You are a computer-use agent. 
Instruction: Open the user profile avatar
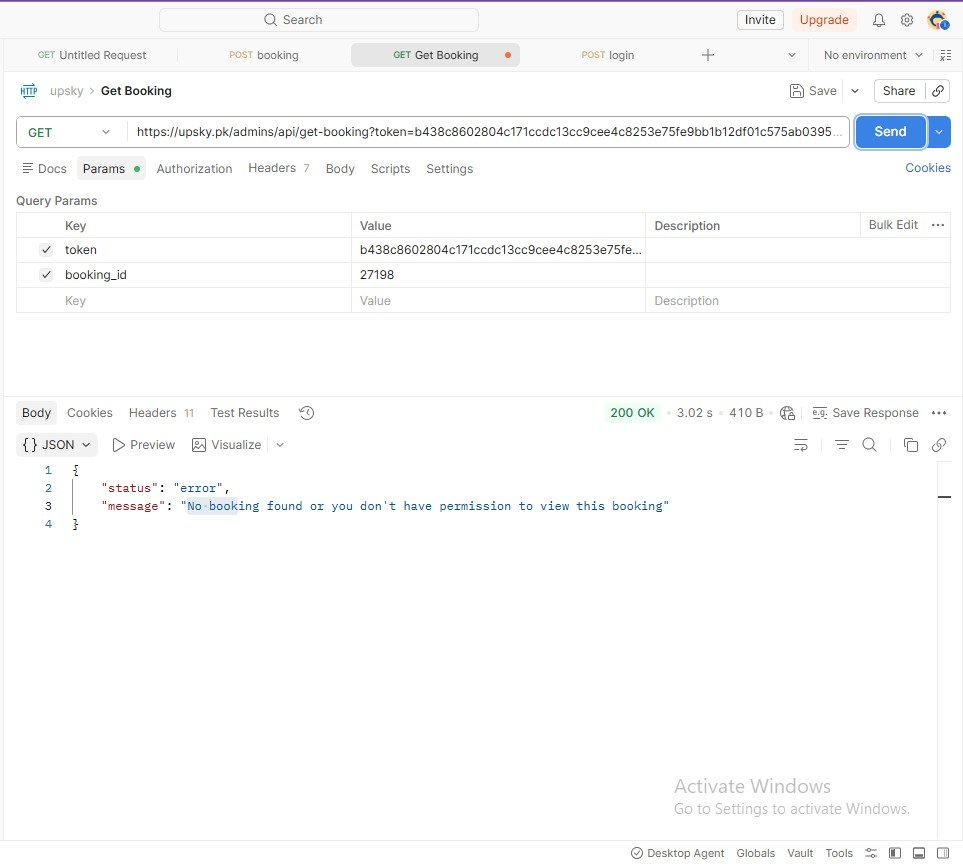[938, 20]
